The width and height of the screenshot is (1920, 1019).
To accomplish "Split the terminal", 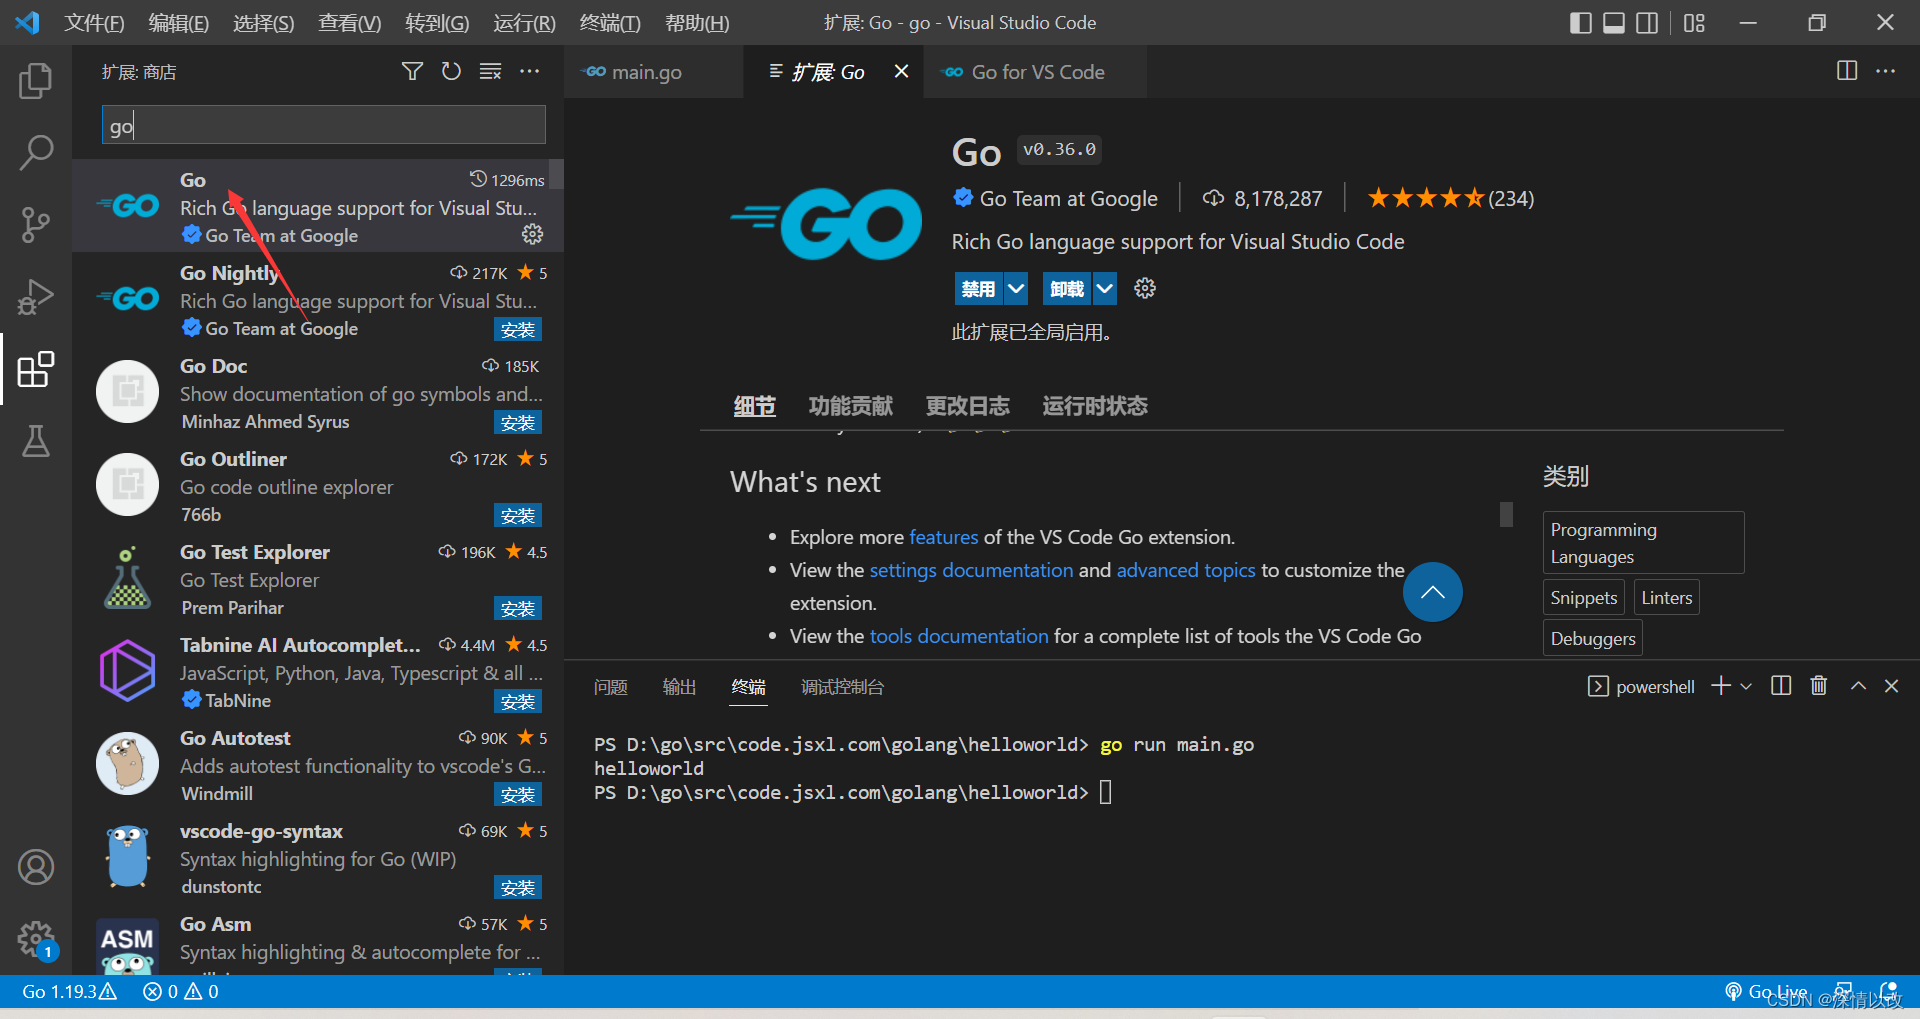I will [x=1781, y=685].
